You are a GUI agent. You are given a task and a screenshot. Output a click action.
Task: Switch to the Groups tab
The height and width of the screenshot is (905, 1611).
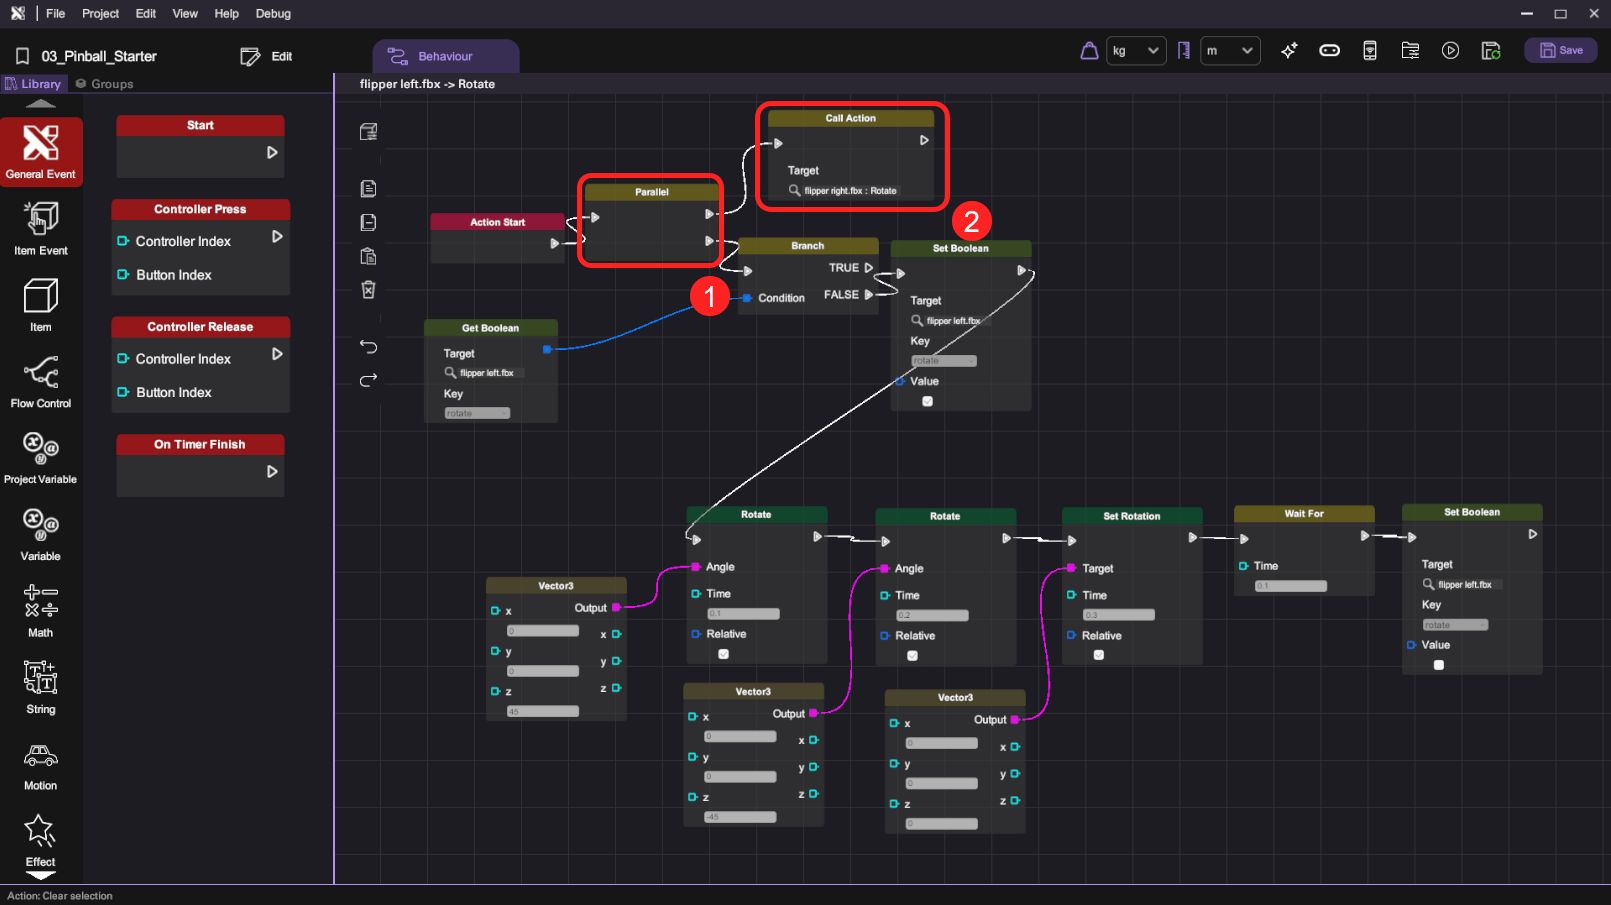point(105,84)
